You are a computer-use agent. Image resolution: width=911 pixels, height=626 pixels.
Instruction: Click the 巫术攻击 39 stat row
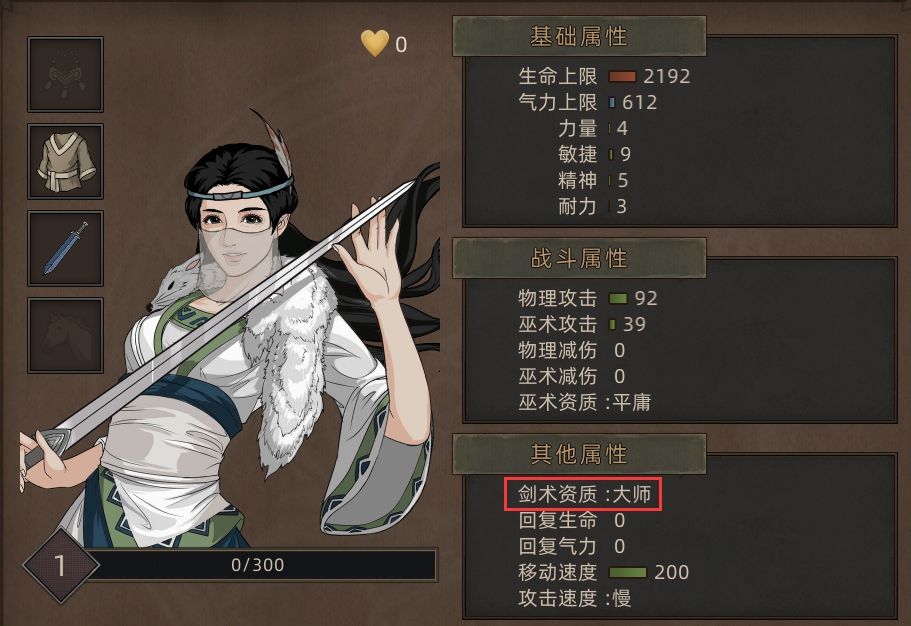582,324
